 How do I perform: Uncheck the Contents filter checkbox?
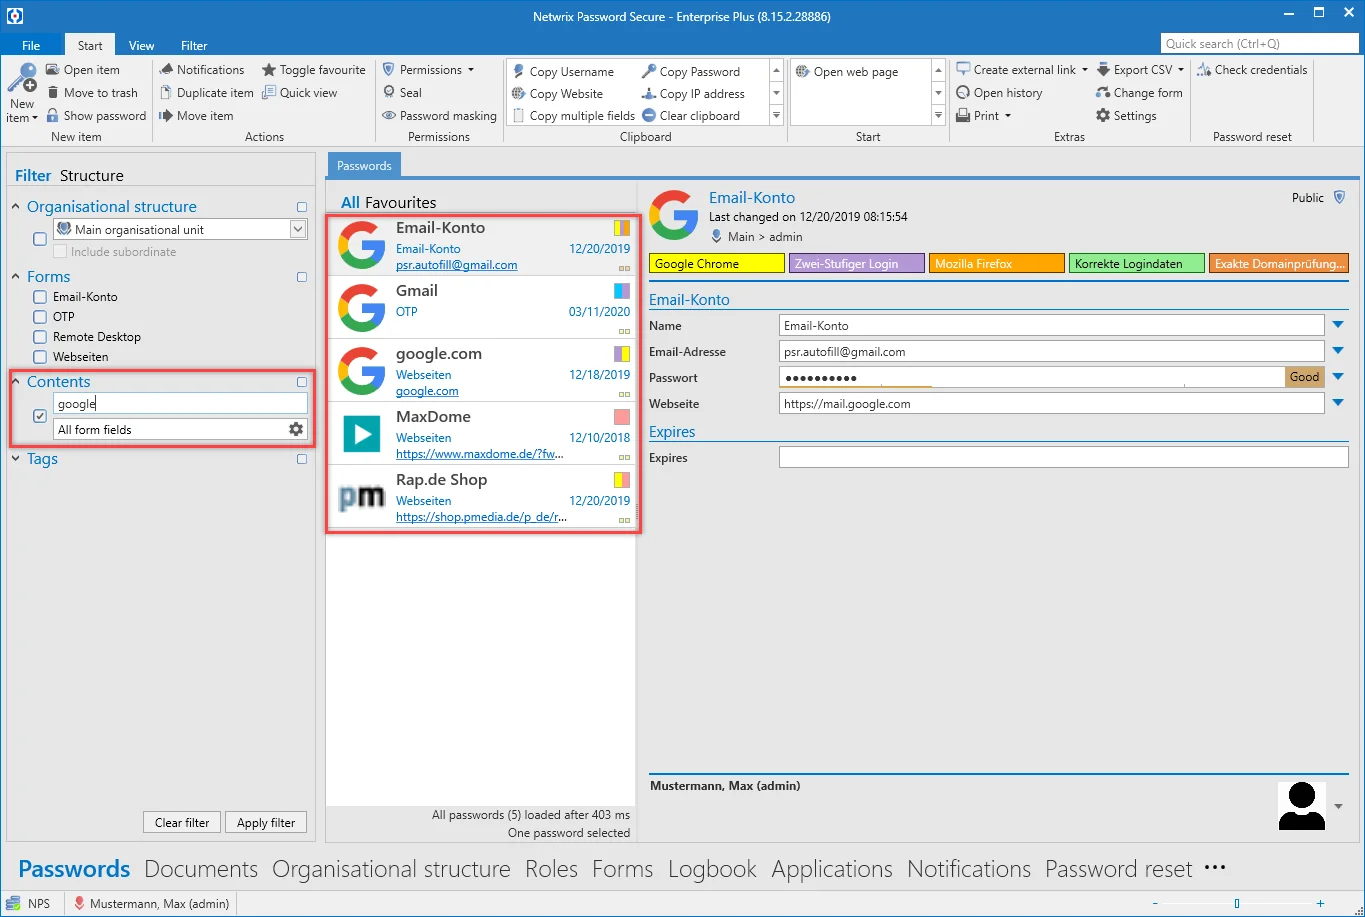click(40, 416)
